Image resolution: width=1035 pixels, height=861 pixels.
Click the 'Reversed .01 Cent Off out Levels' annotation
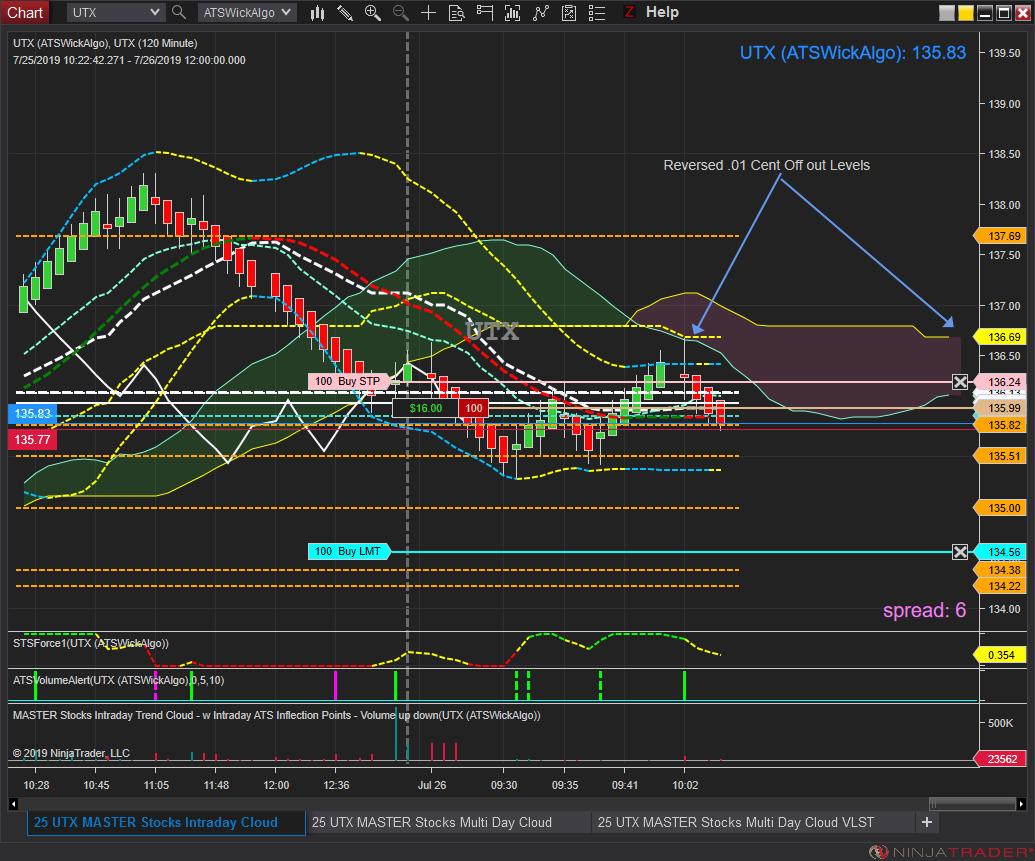[766, 165]
